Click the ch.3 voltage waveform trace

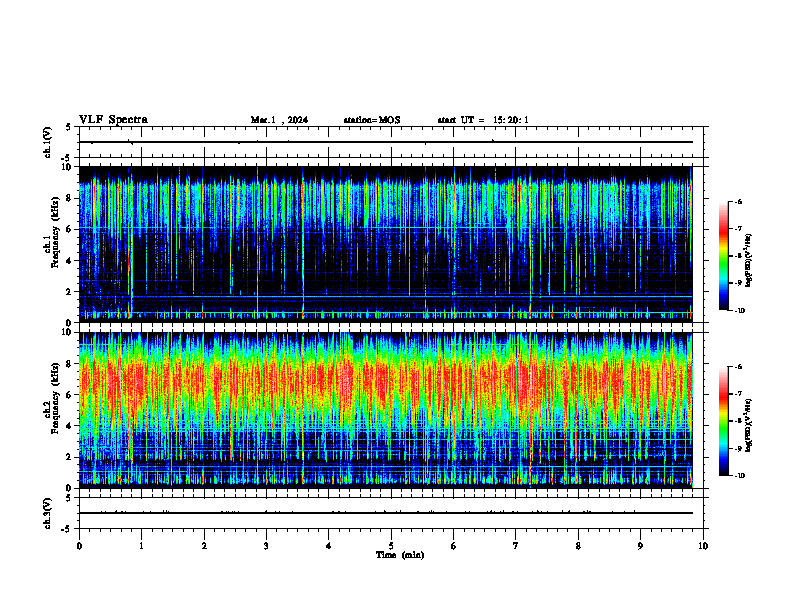[x=386, y=513]
